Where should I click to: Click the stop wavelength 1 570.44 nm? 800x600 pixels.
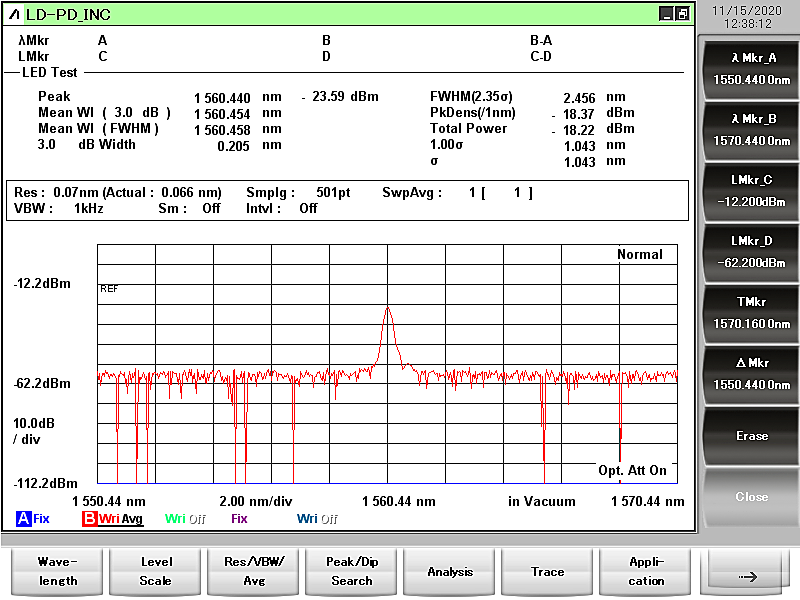647,502
